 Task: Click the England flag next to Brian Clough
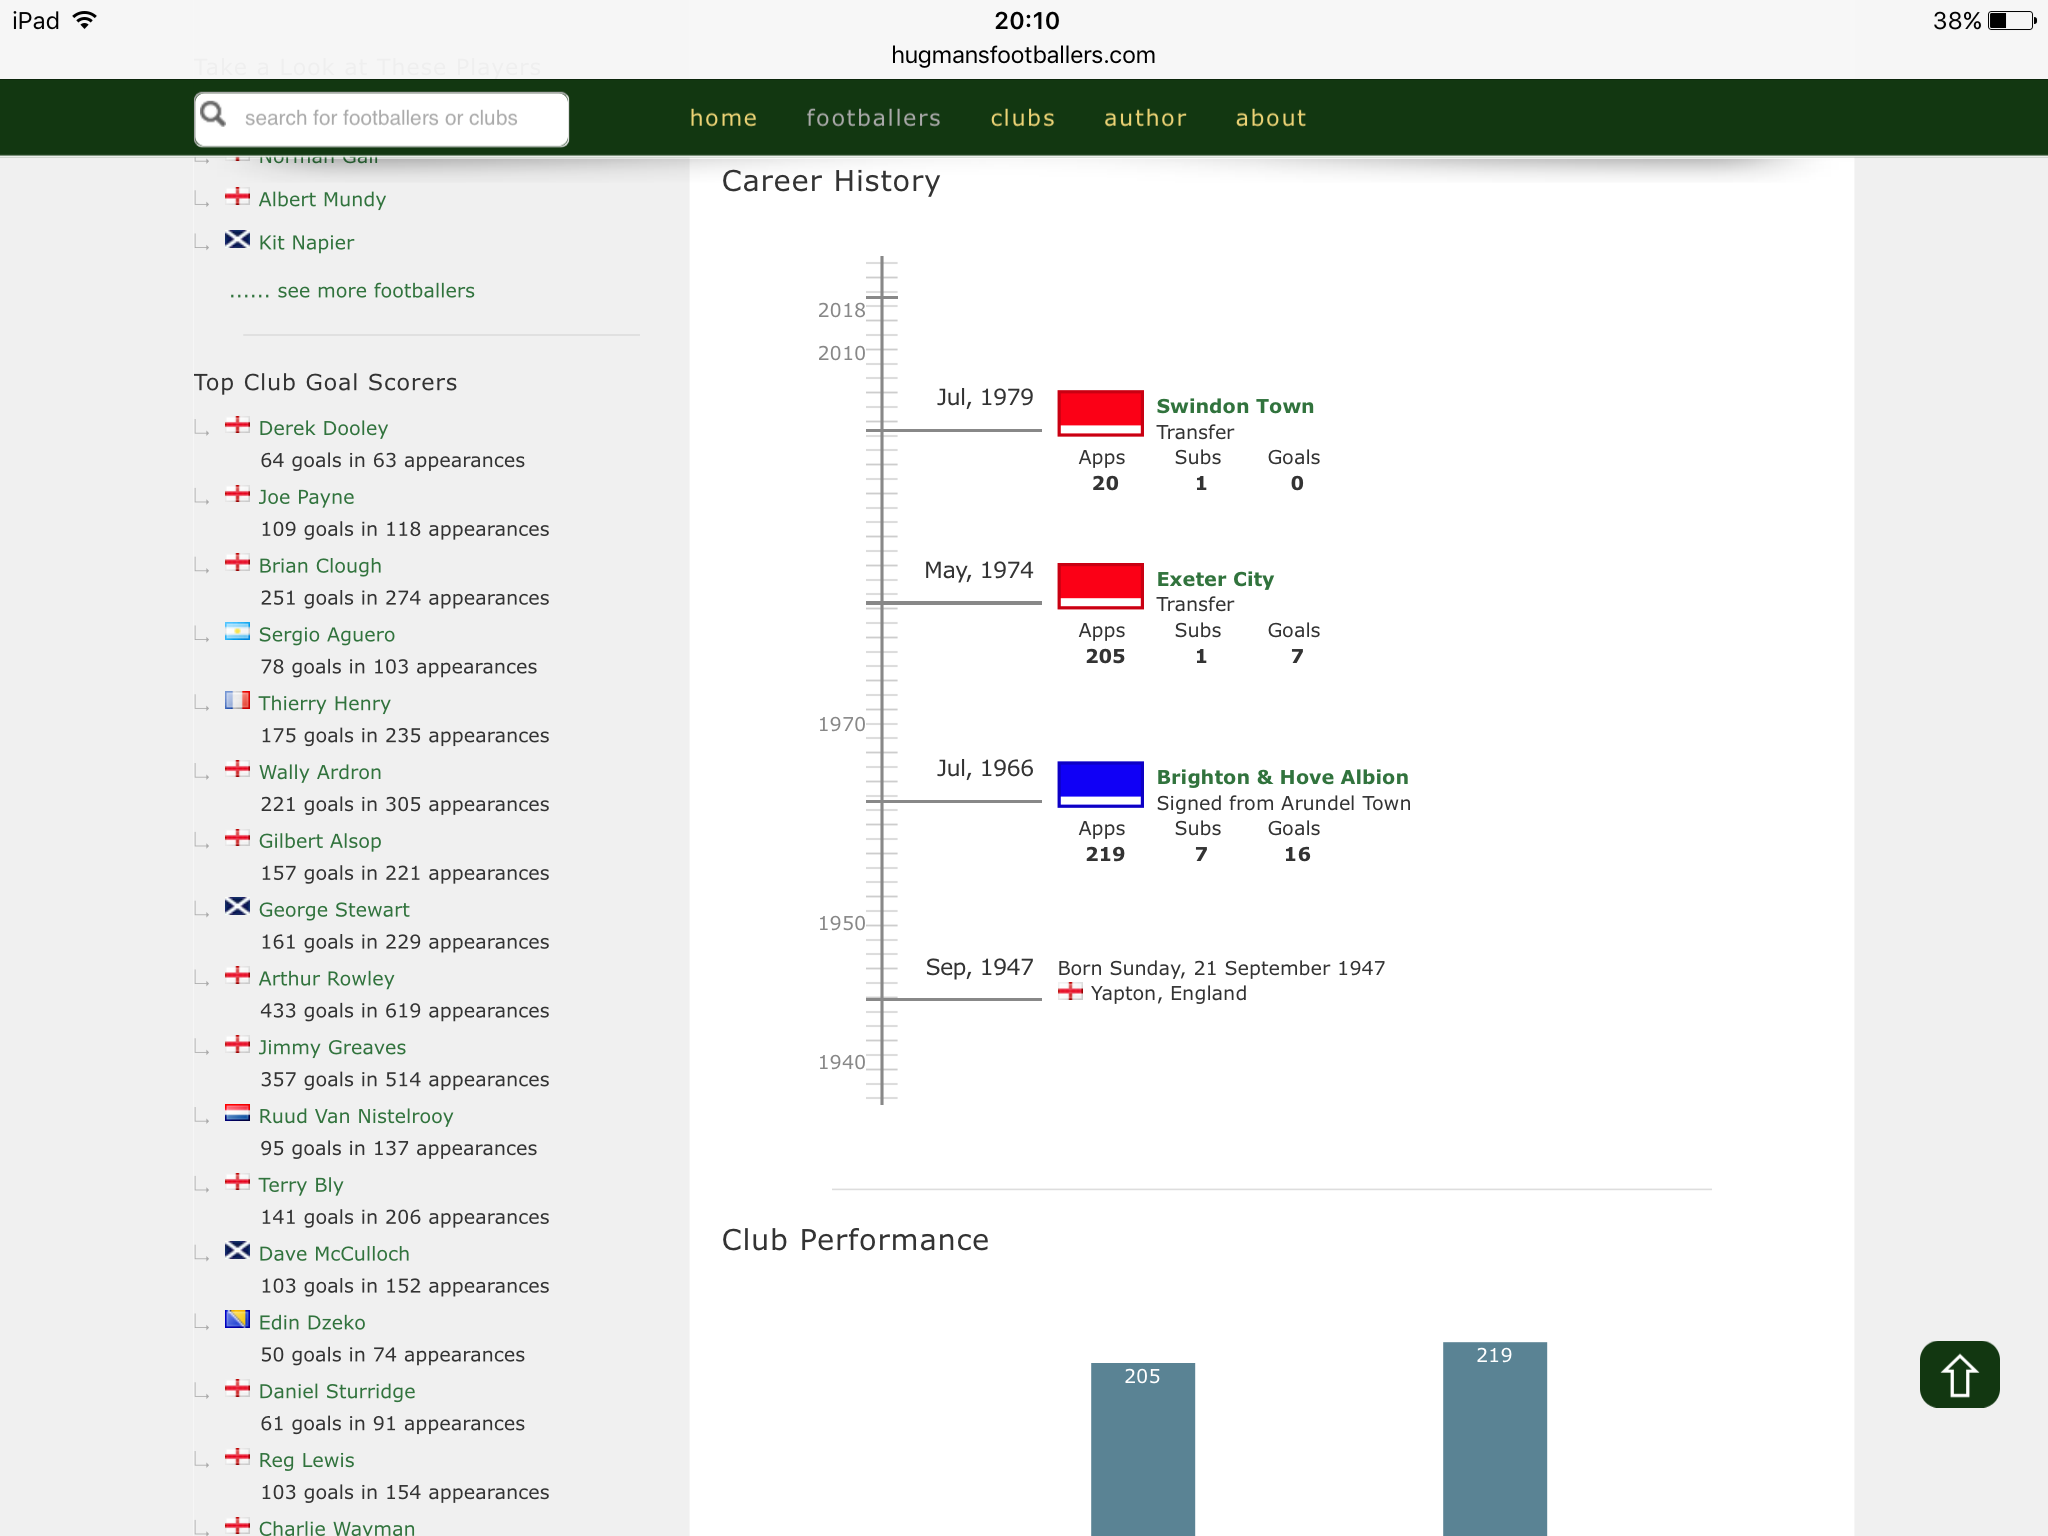(237, 562)
